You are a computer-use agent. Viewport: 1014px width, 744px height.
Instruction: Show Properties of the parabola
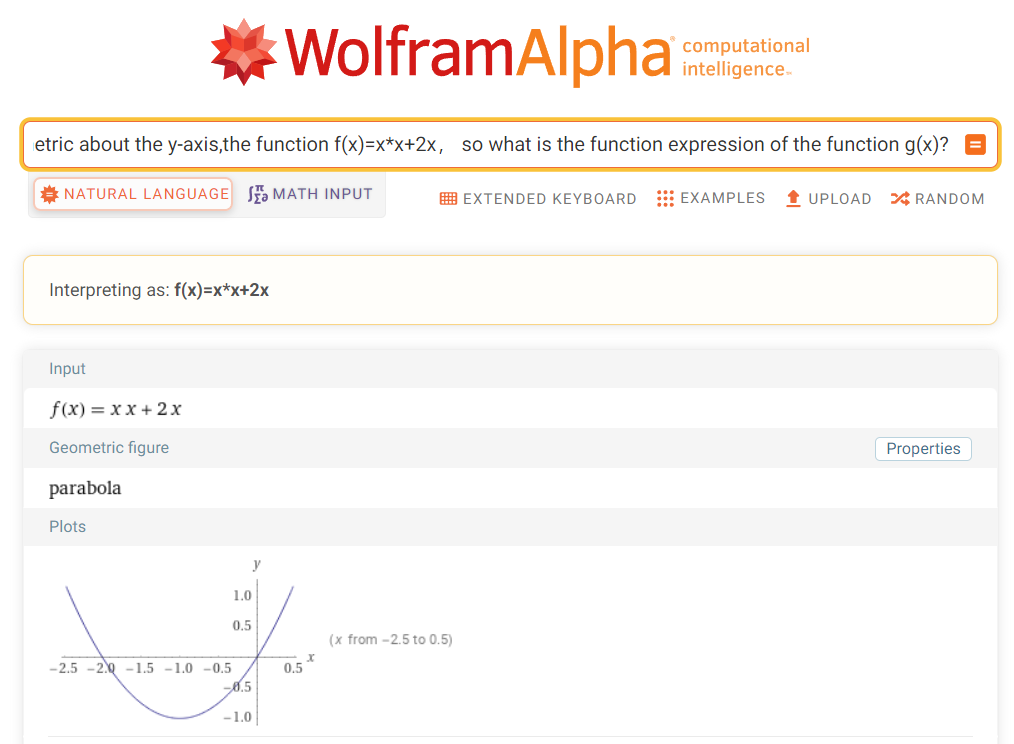click(x=922, y=449)
